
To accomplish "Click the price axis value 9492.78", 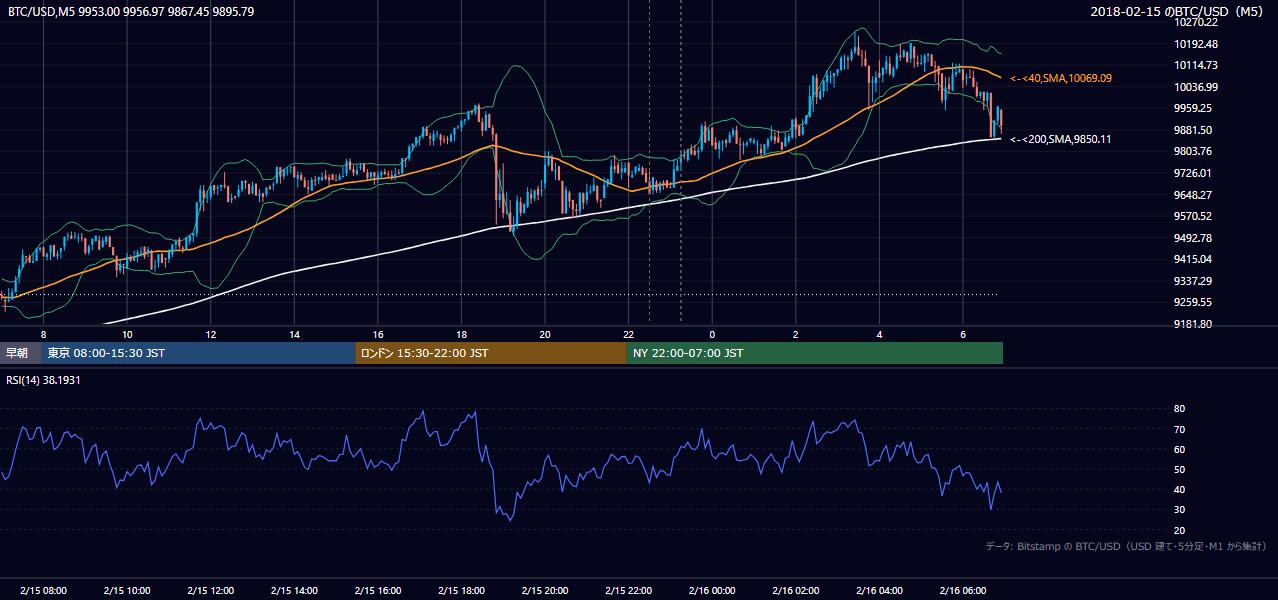I will pos(1193,238).
